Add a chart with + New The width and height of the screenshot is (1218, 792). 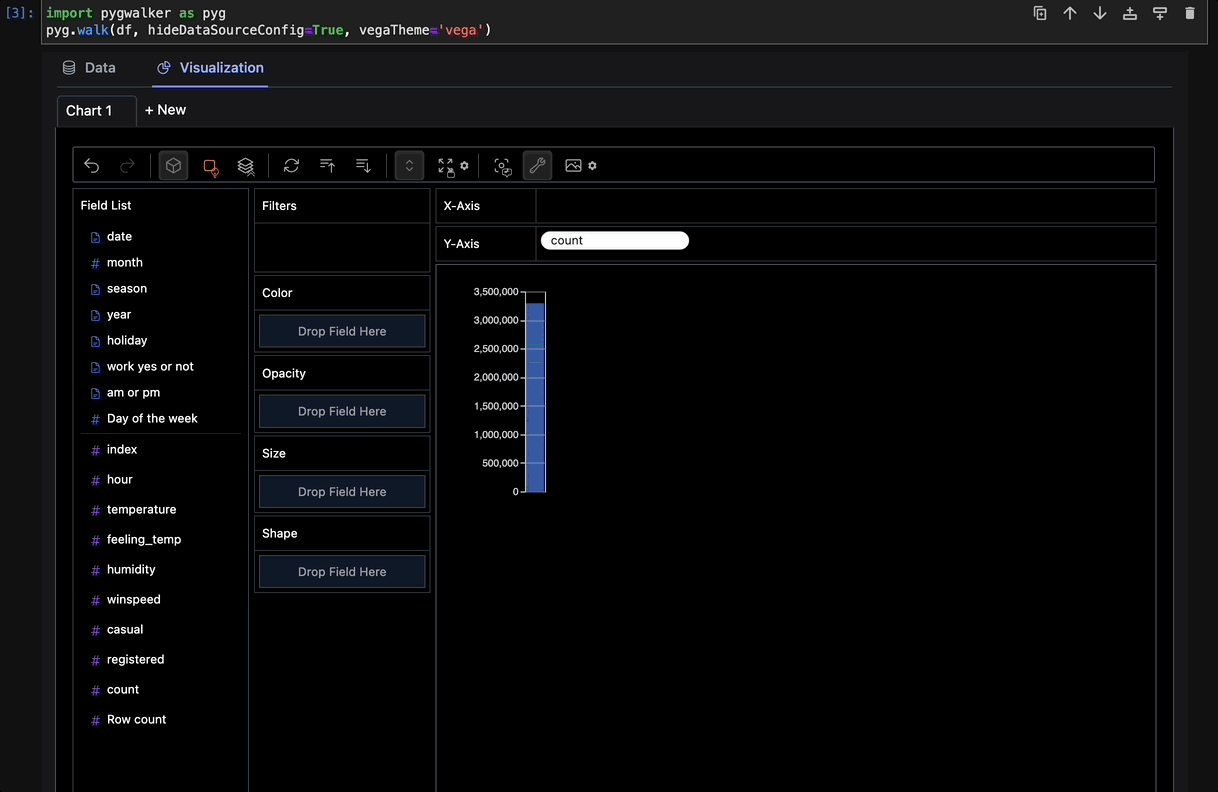(x=165, y=110)
